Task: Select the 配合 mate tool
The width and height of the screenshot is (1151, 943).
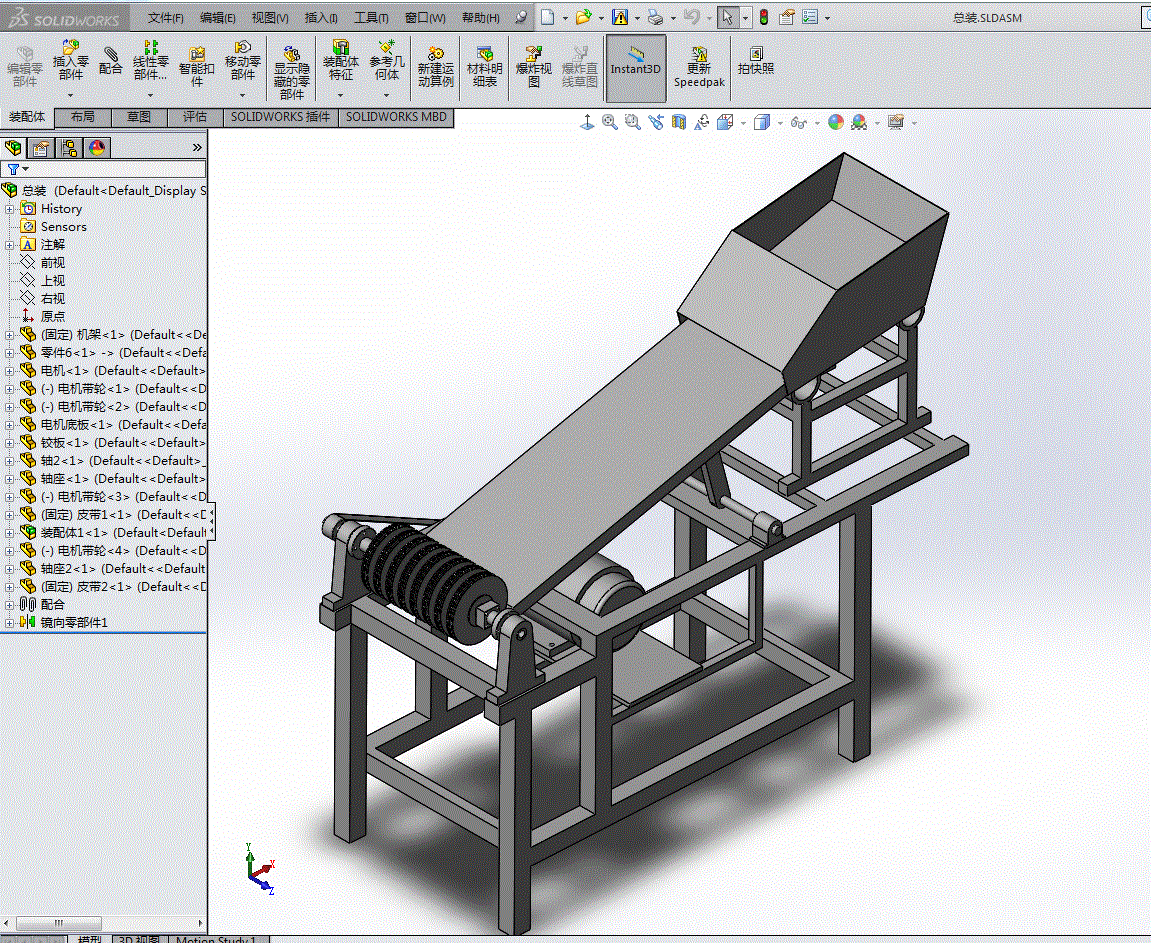Action: [110, 61]
